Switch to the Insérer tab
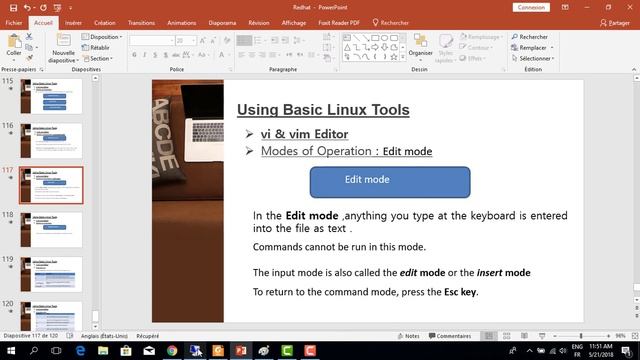 coord(73,23)
